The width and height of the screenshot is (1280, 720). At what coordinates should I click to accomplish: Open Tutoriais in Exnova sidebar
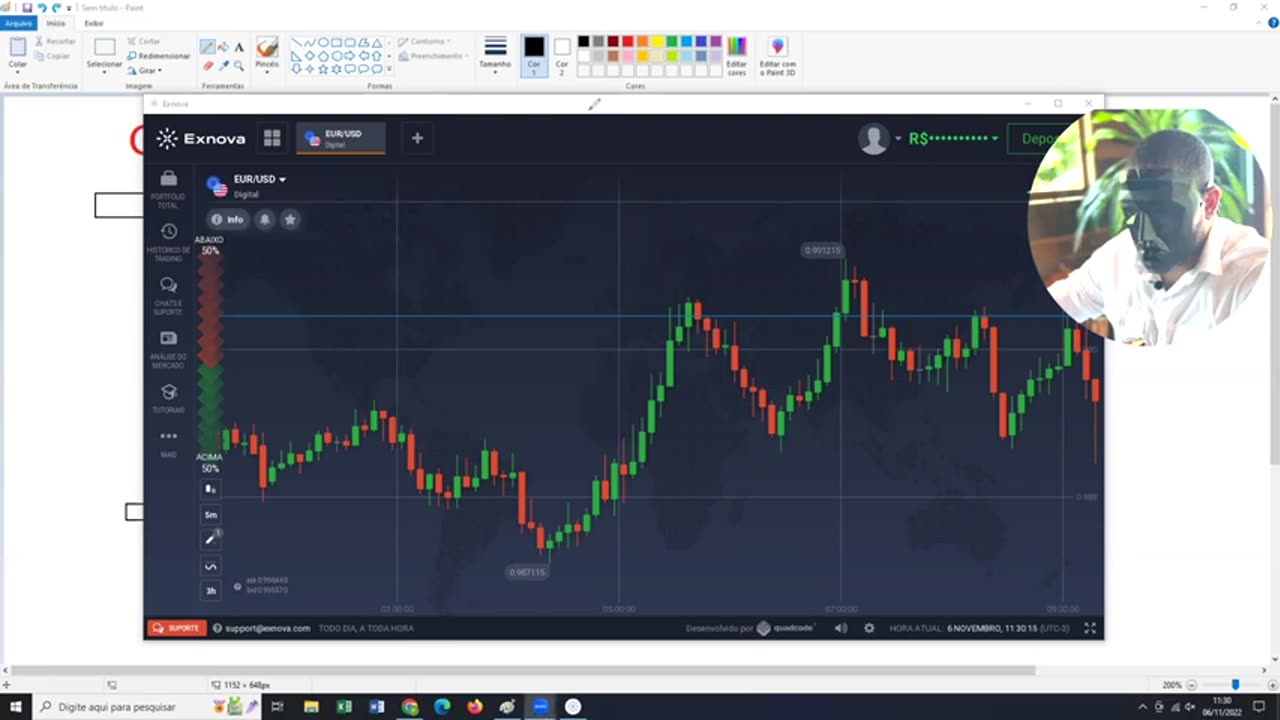pyautogui.click(x=168, y=399)
